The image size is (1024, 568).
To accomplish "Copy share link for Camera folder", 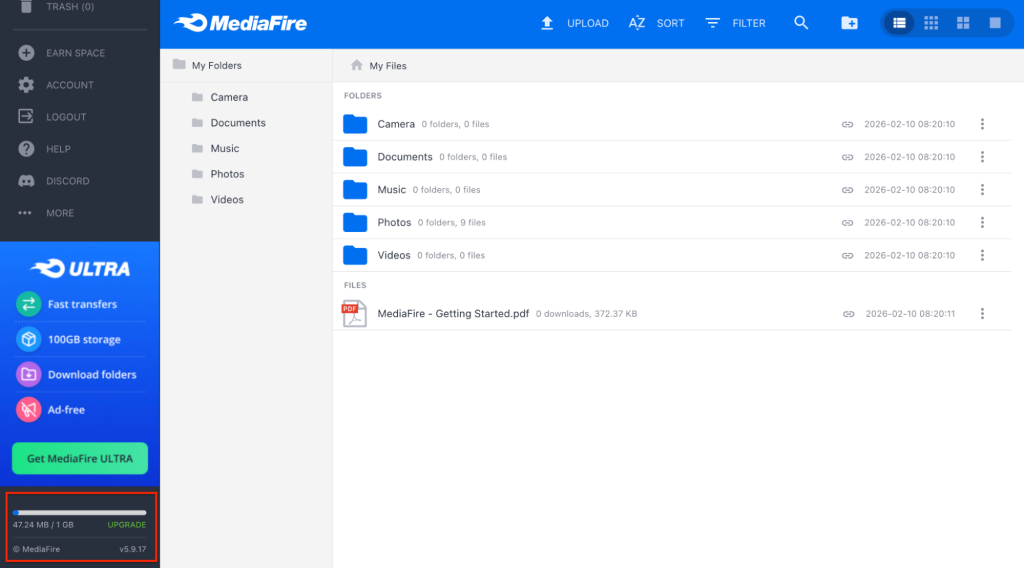I will tap(847, 125).
